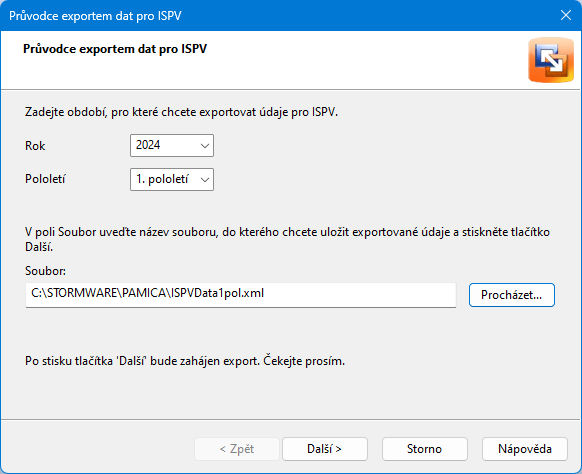Open the Rok year combo box showing 2024
Viewport: 582px width, 474px height.
[172, 146]
